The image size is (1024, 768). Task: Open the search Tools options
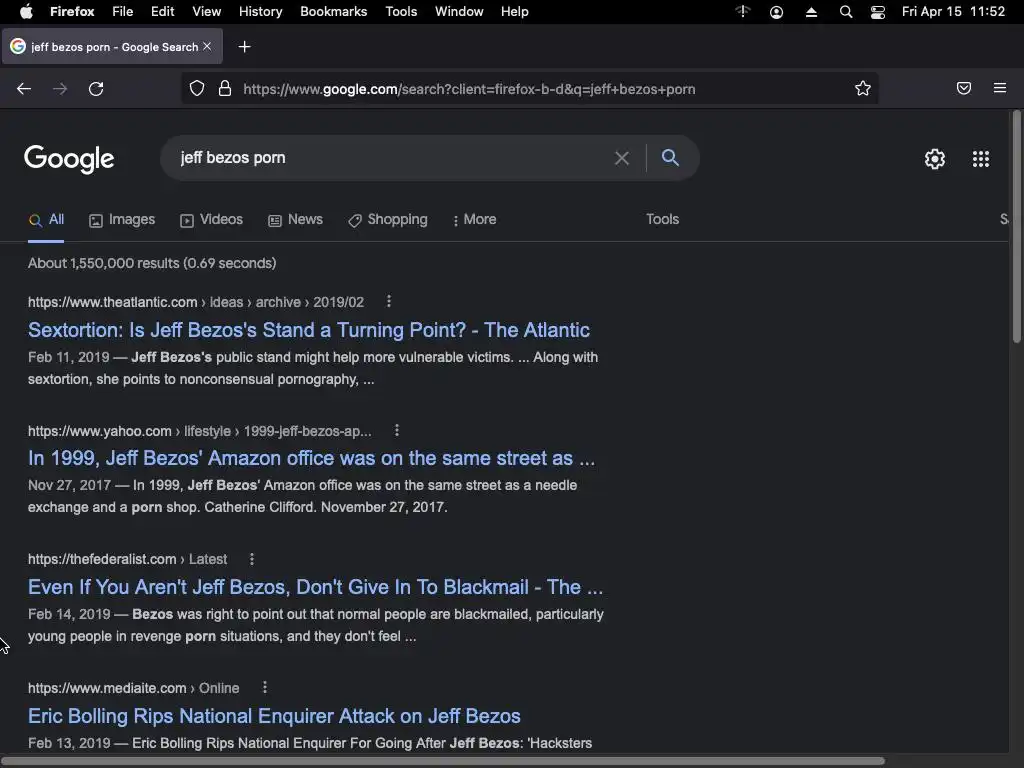point(662,219)
